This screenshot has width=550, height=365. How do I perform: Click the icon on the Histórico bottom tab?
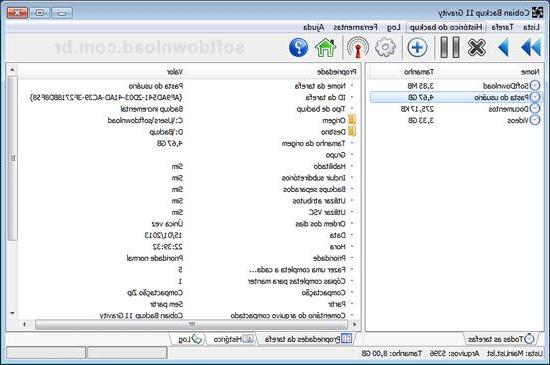pyautogui.click(x=248, y=339)
